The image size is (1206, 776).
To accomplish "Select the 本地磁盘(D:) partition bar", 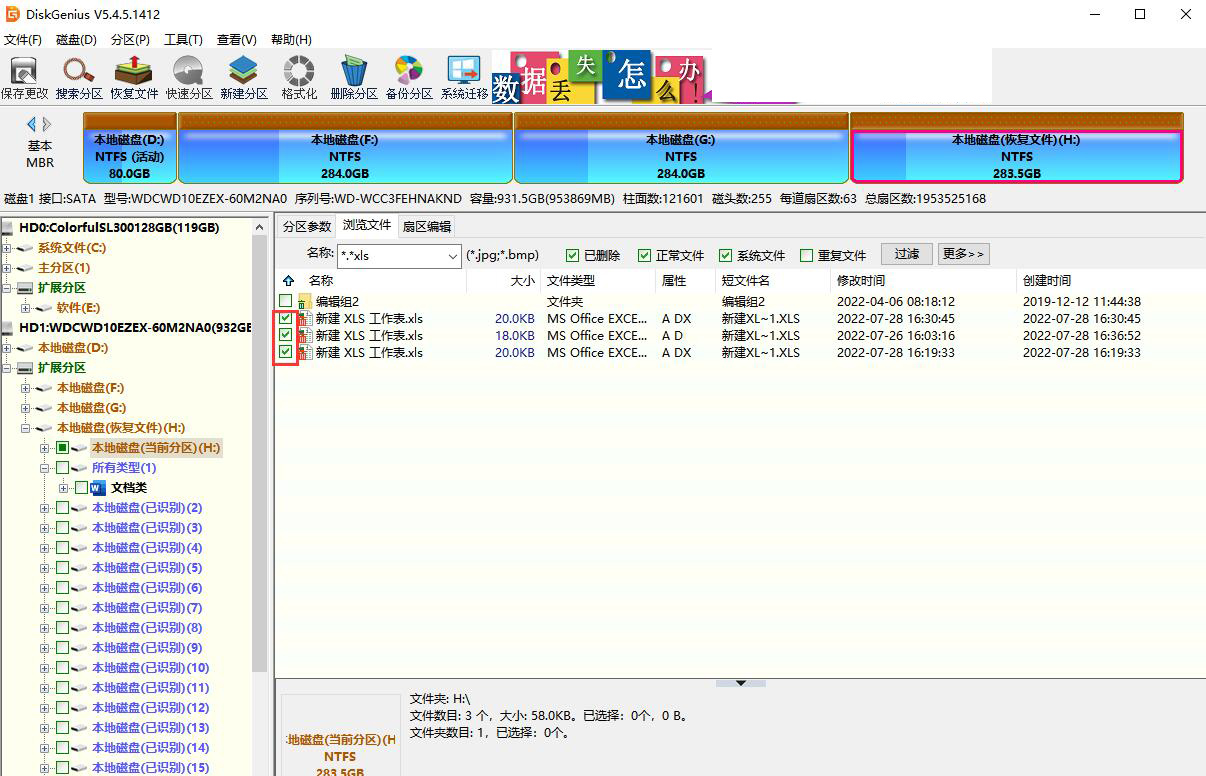I will 130,147.
